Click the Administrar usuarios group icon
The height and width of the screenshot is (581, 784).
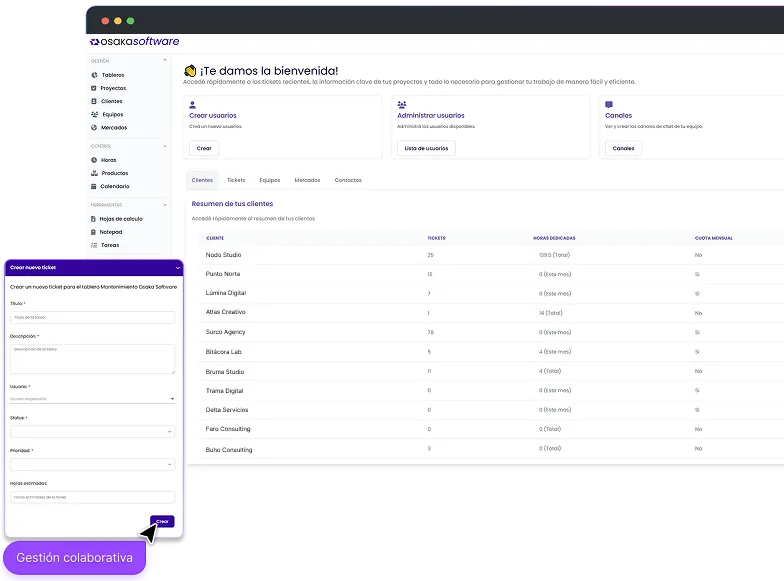pos(402,105)
